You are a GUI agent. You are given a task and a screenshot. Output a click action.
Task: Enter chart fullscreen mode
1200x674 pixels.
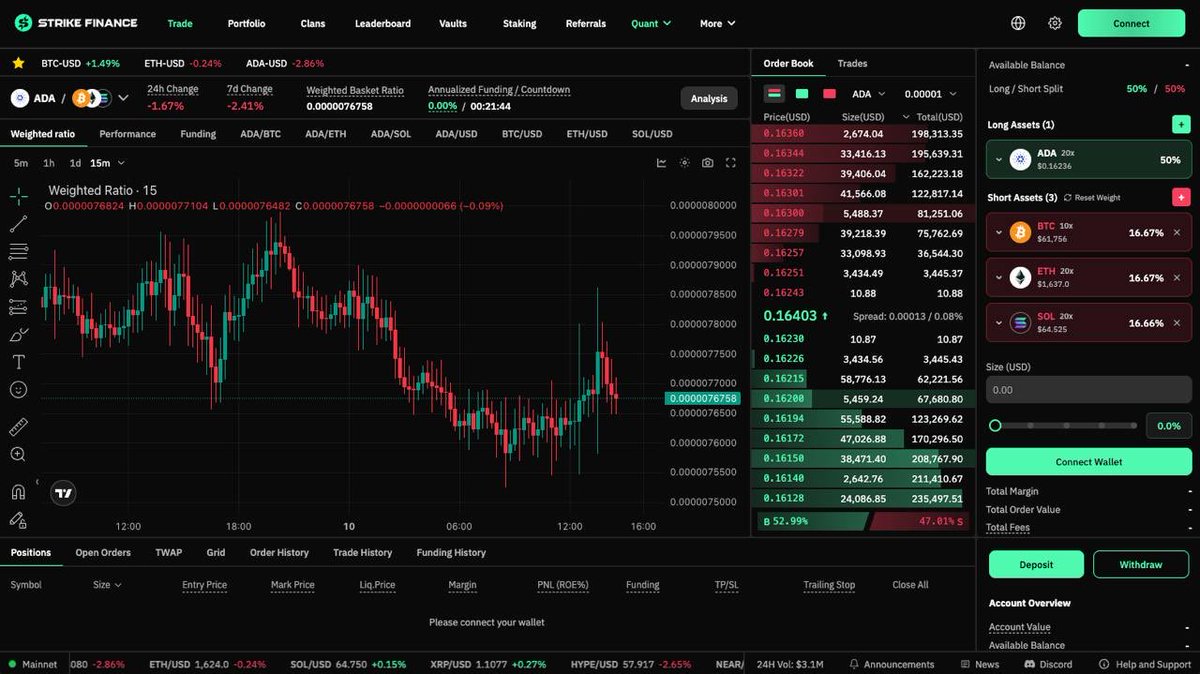coord(731,163)
